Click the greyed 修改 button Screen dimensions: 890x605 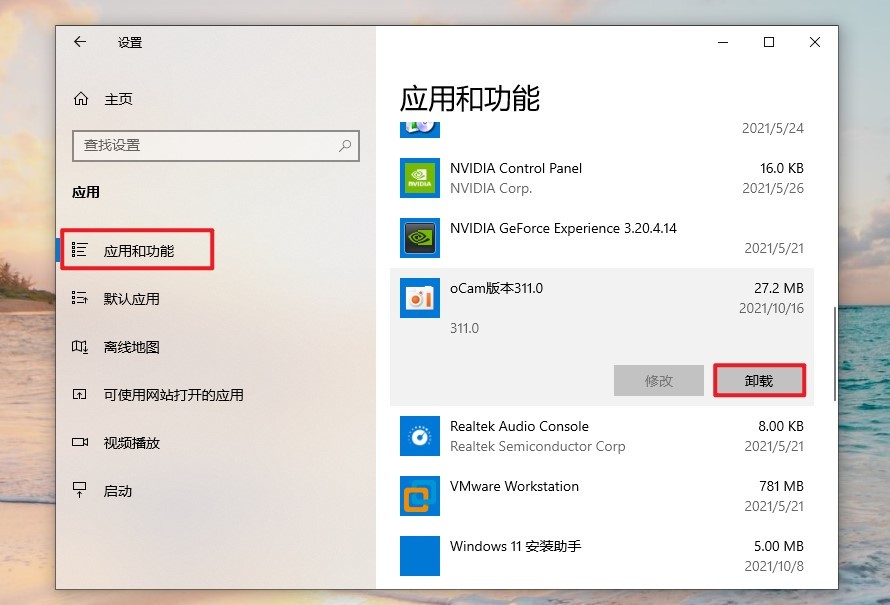658,380
